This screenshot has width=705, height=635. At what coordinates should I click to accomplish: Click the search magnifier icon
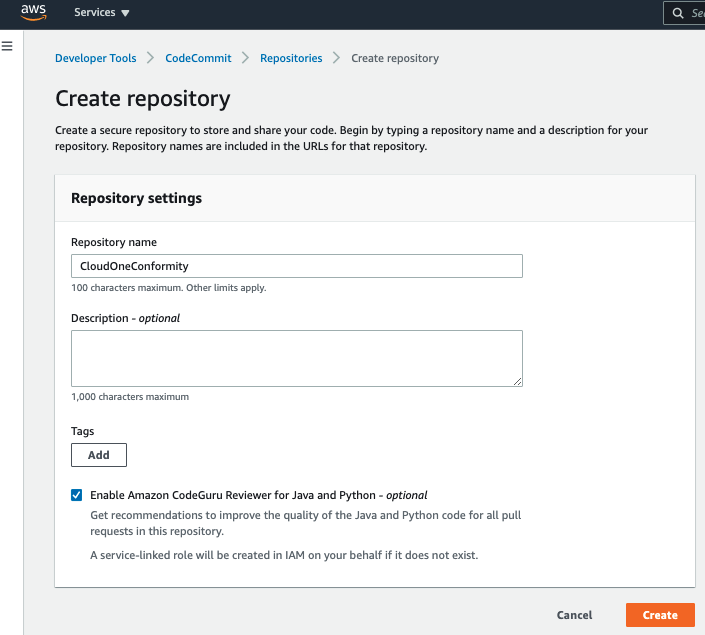coord(678,13)
